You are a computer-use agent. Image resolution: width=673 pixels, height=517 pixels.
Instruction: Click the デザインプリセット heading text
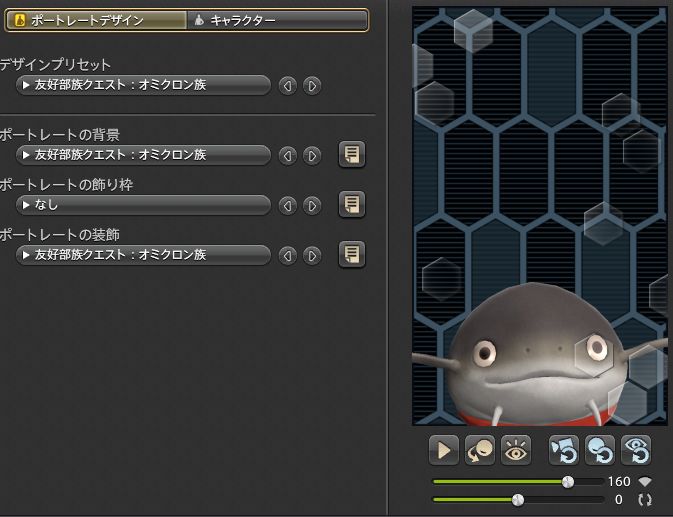click(55, 65)
